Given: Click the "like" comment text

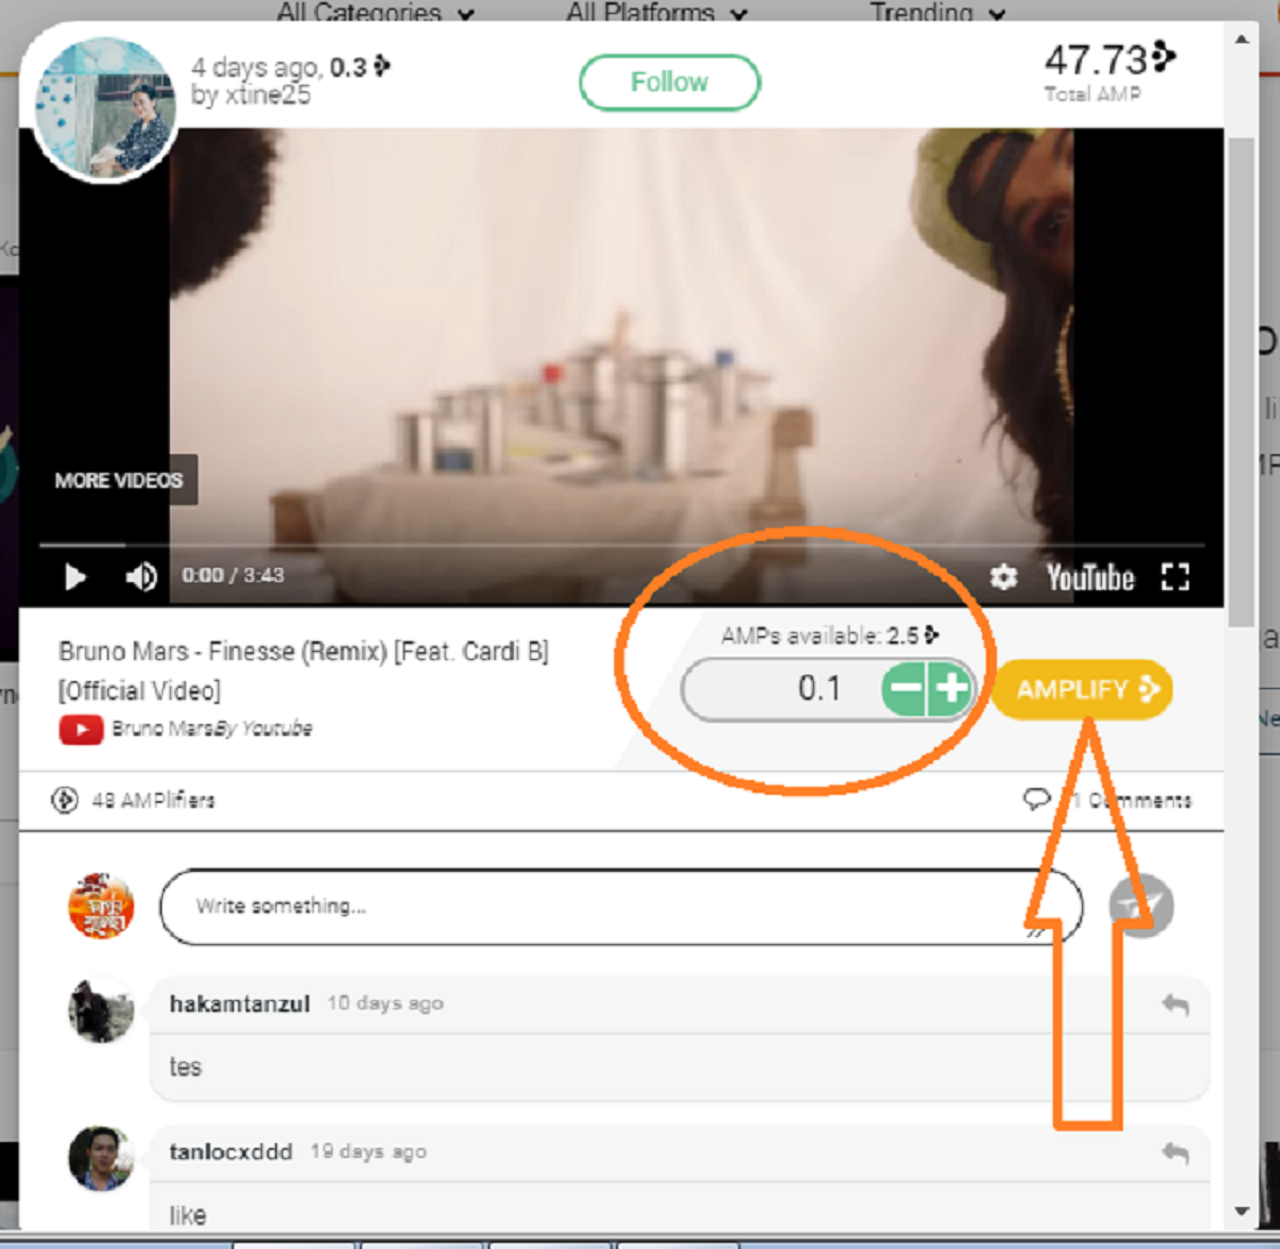Looking at the screenshot, I should [x=188, y=1216].
